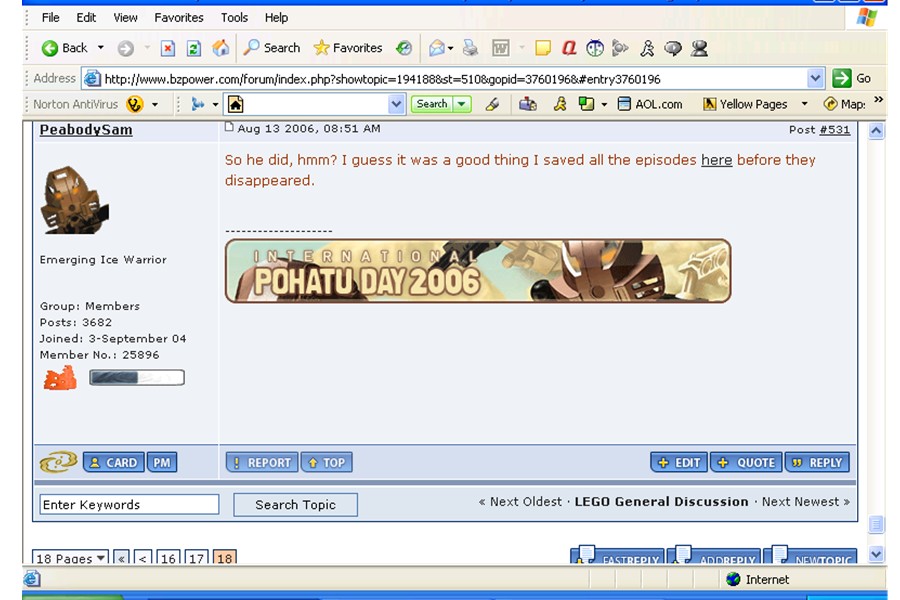900x600 pixels.
Task: Click the blue AOL toolbar logo icon
Action: [x=197, y=104]
